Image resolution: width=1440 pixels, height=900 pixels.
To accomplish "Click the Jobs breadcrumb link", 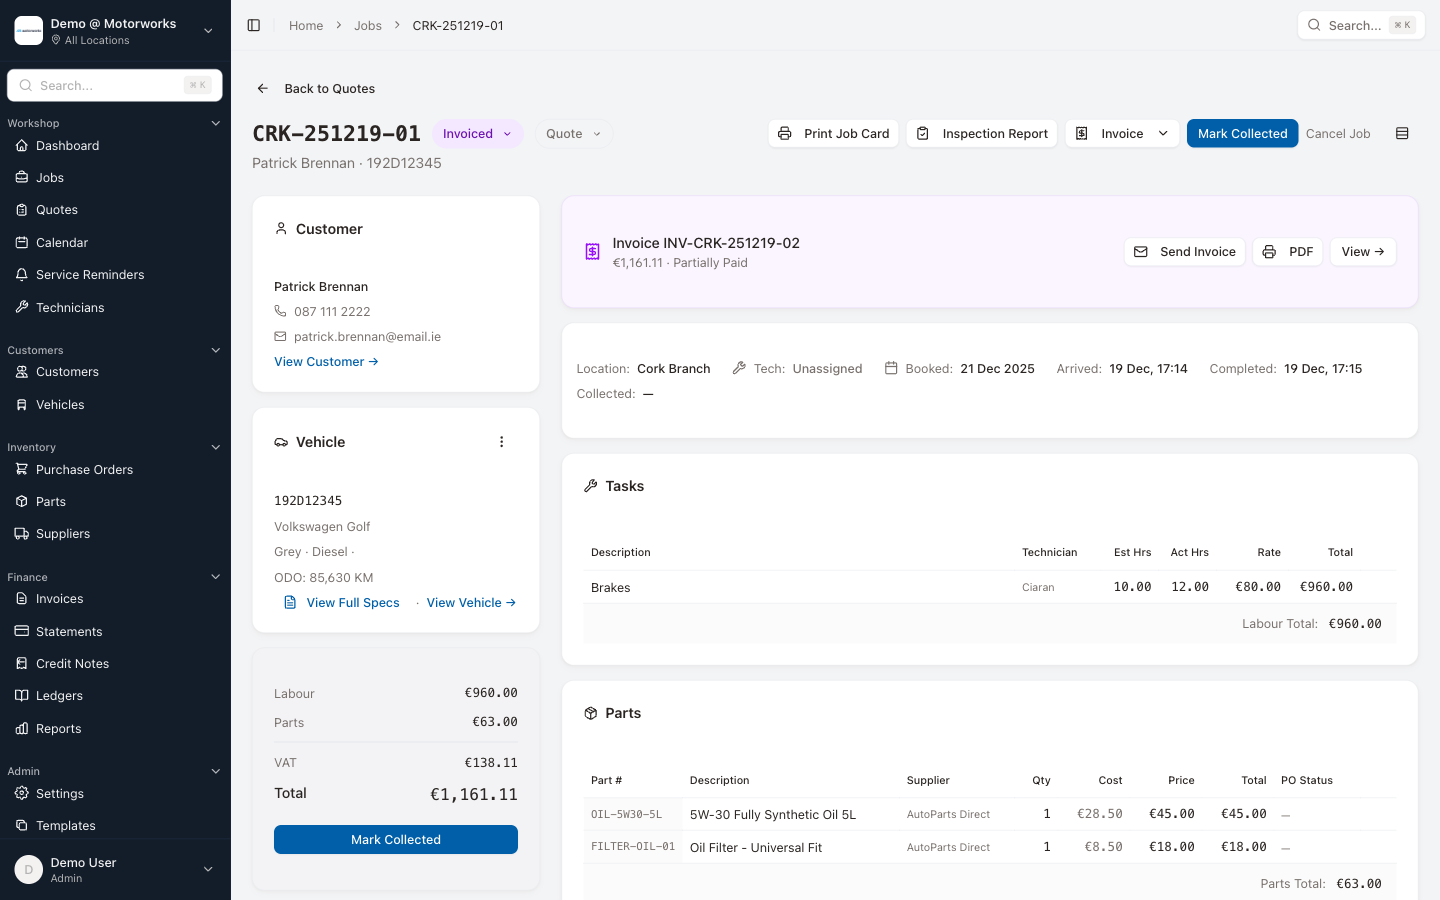I will click(x=367, y=26).
